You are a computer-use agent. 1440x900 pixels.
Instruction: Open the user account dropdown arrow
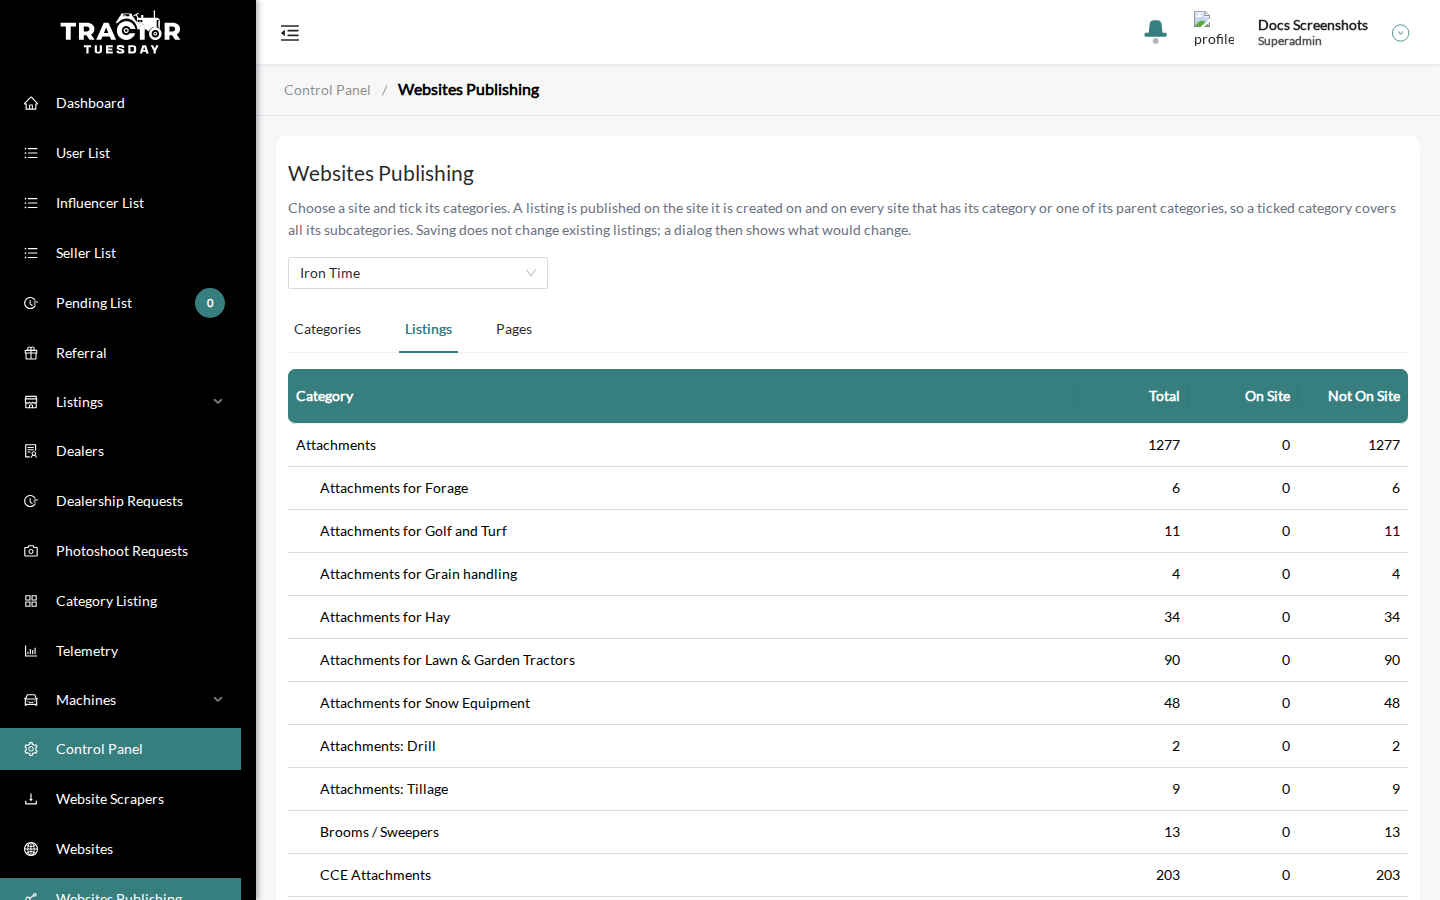point(1400,33)
